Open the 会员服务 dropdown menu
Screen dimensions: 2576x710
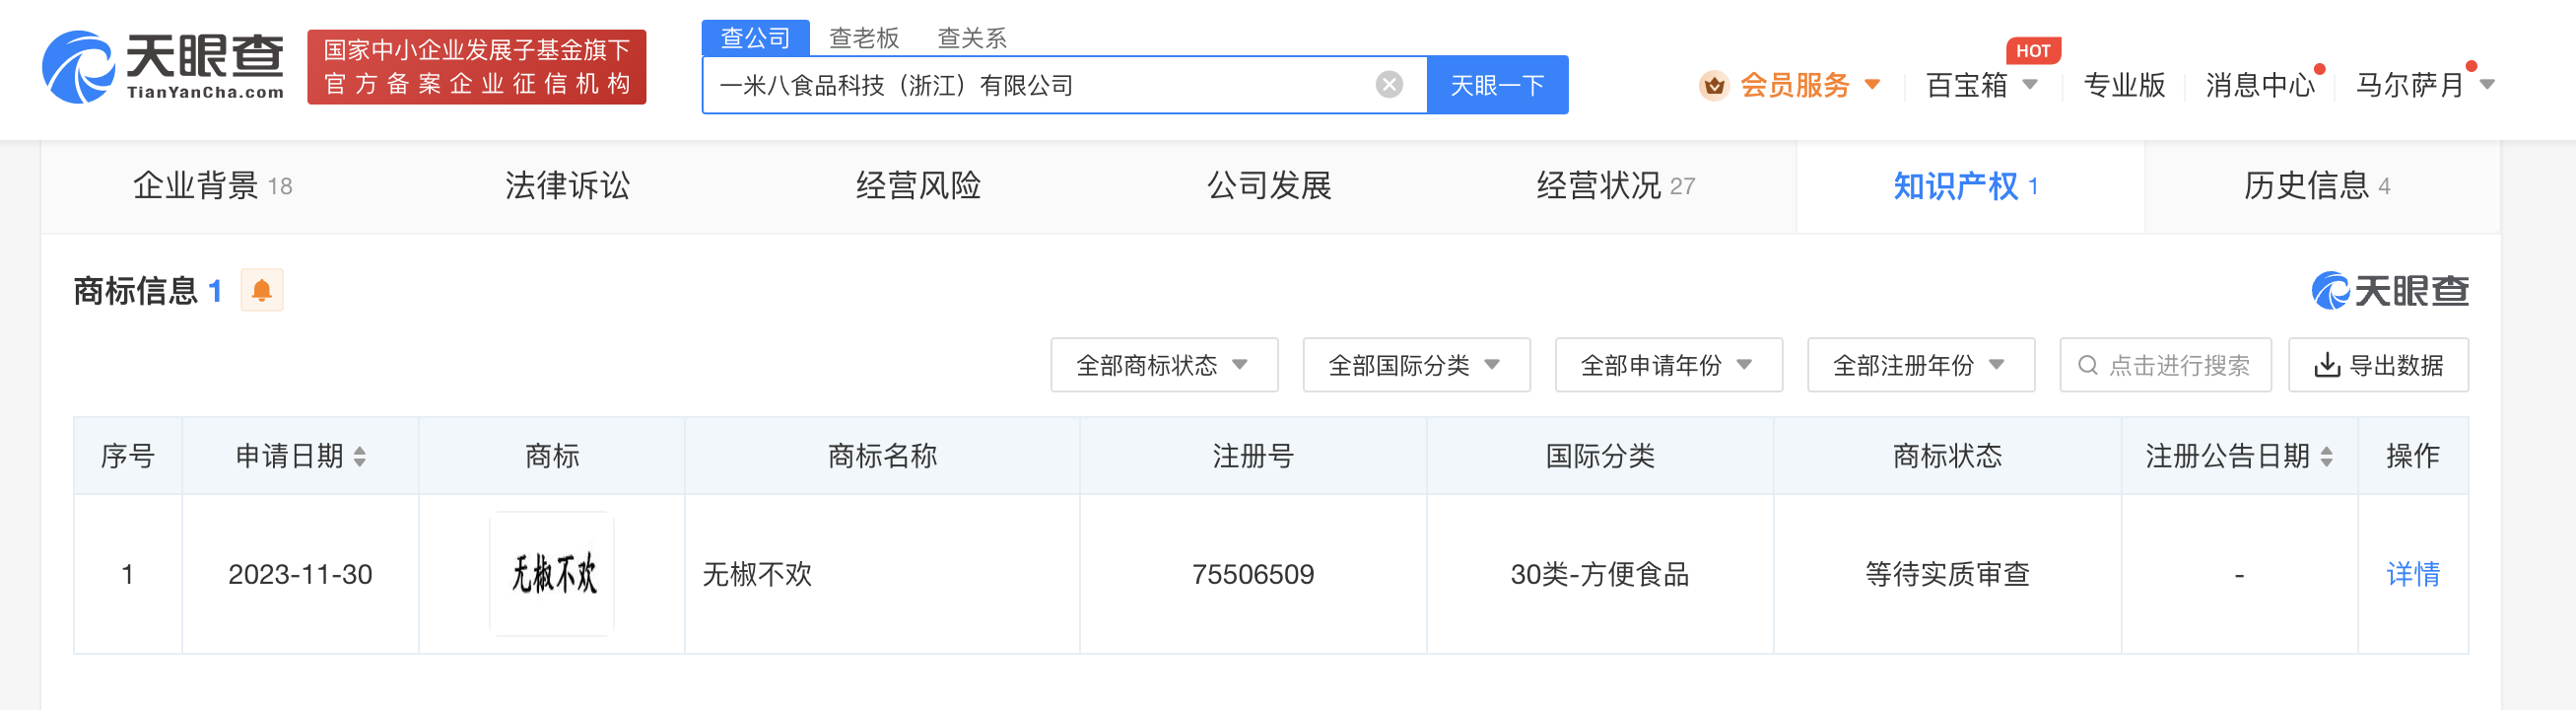tap(1810, 85)
